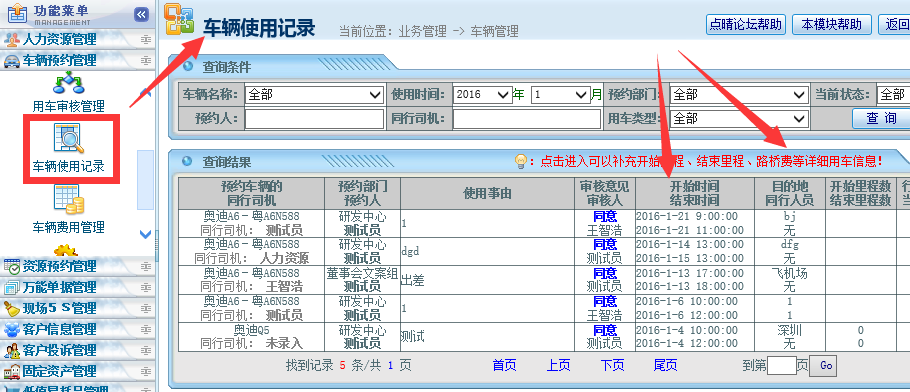Click 现场5S管理 broom icon
This screenshot has height=392, width=910.
(12, 308)
